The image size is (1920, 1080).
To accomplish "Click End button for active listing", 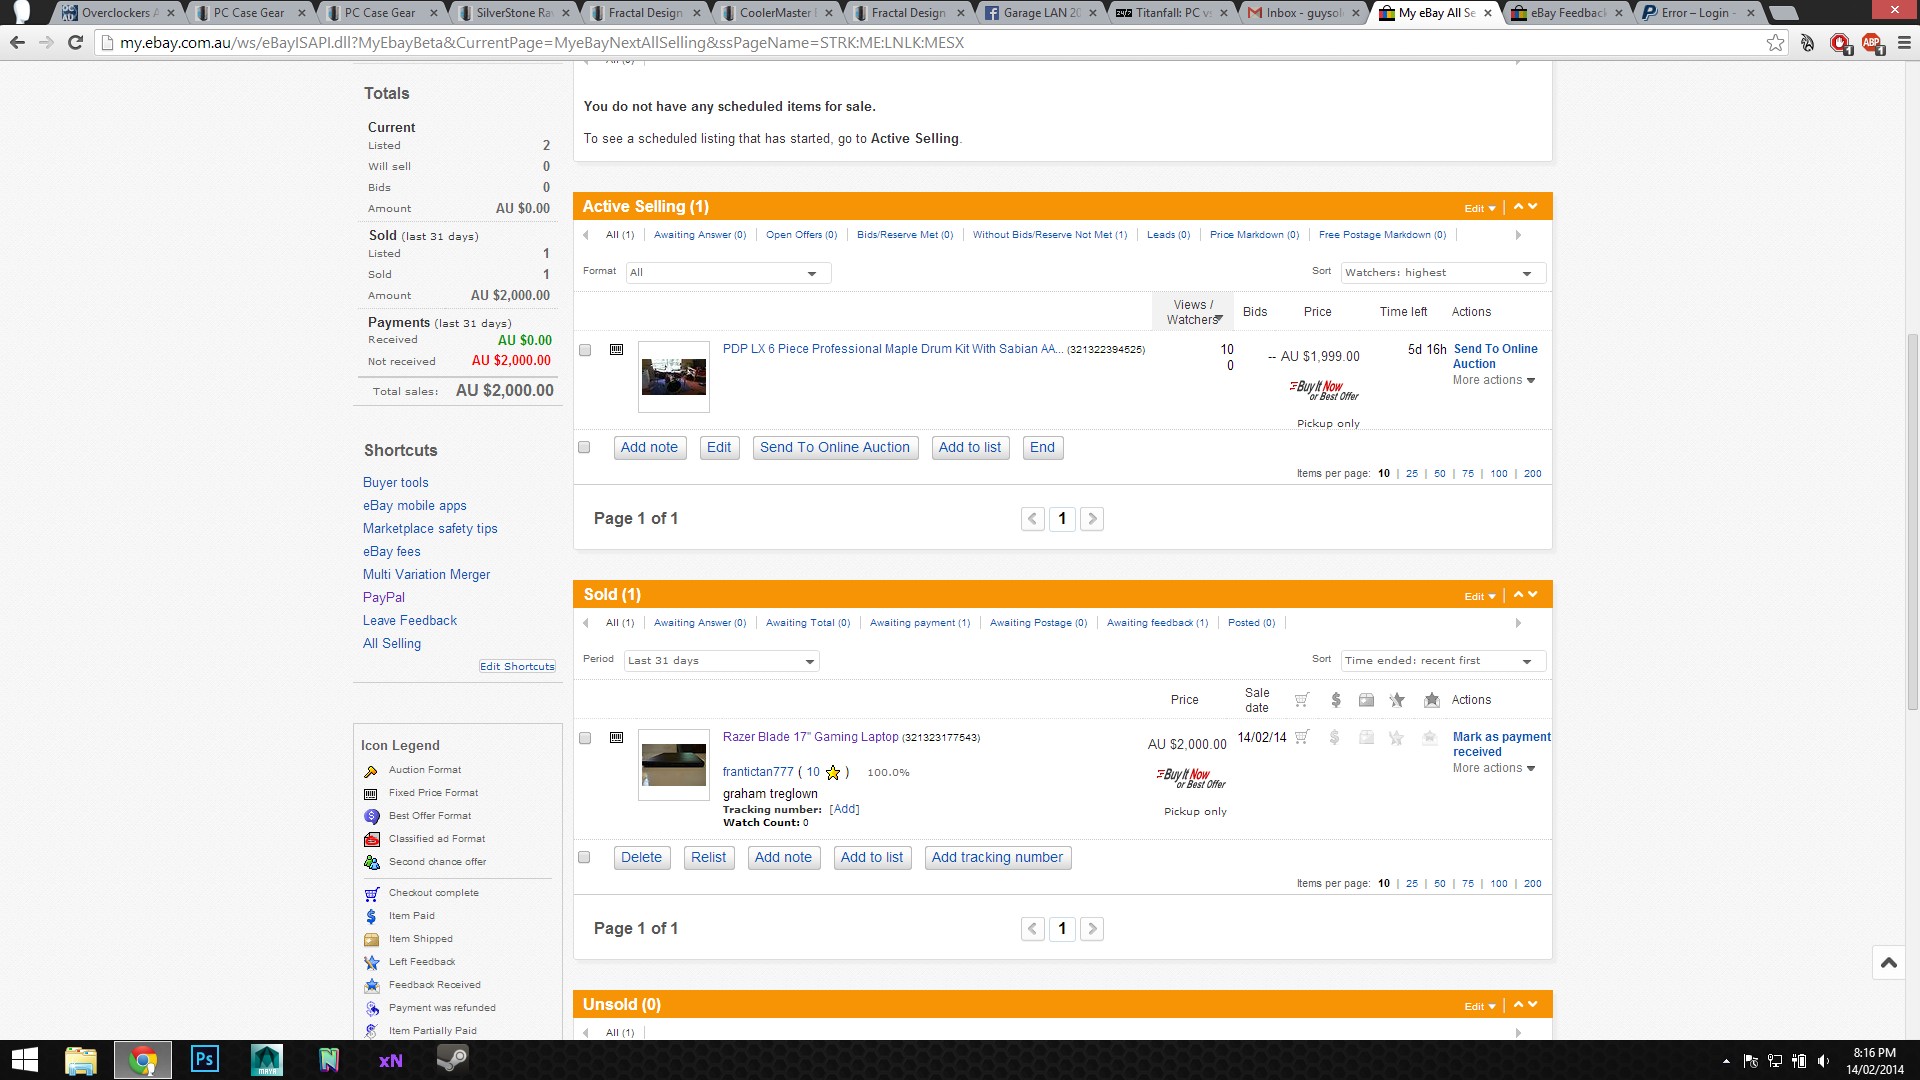I will pyautogui.click(x=1042, y=447).
